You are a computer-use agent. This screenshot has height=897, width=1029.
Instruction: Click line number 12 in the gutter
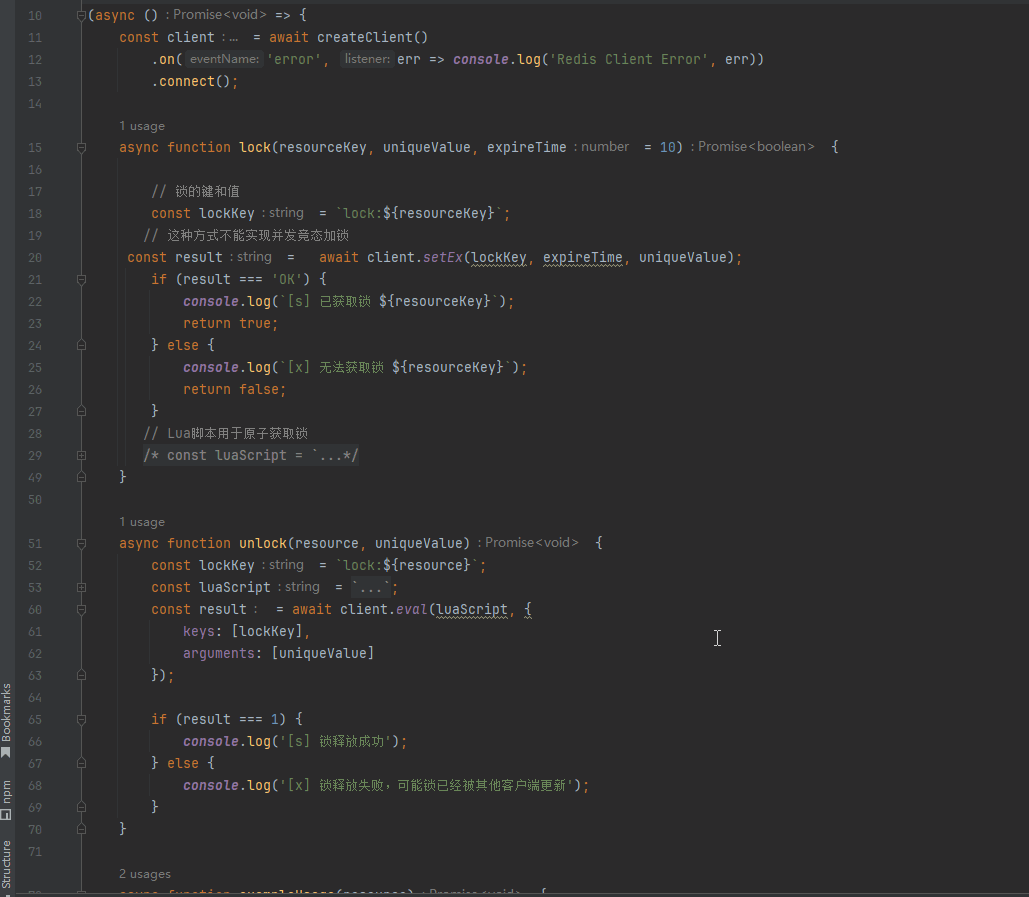35,60
